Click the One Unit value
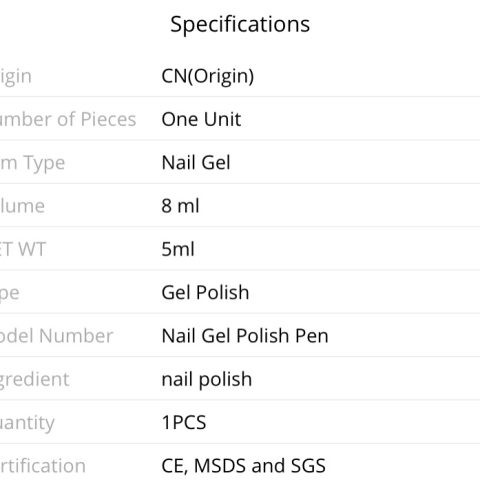Screen dimensions: 480x480 pyautogui.click(x=201, y=119)
